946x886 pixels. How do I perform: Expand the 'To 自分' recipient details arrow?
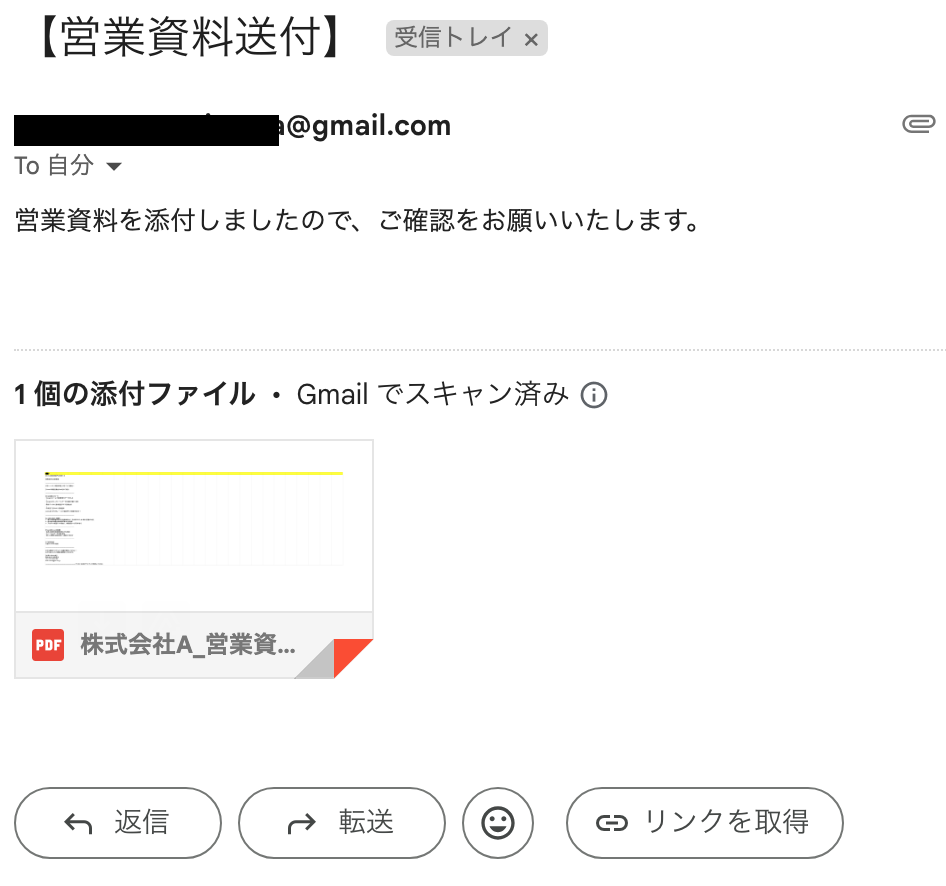114,167
